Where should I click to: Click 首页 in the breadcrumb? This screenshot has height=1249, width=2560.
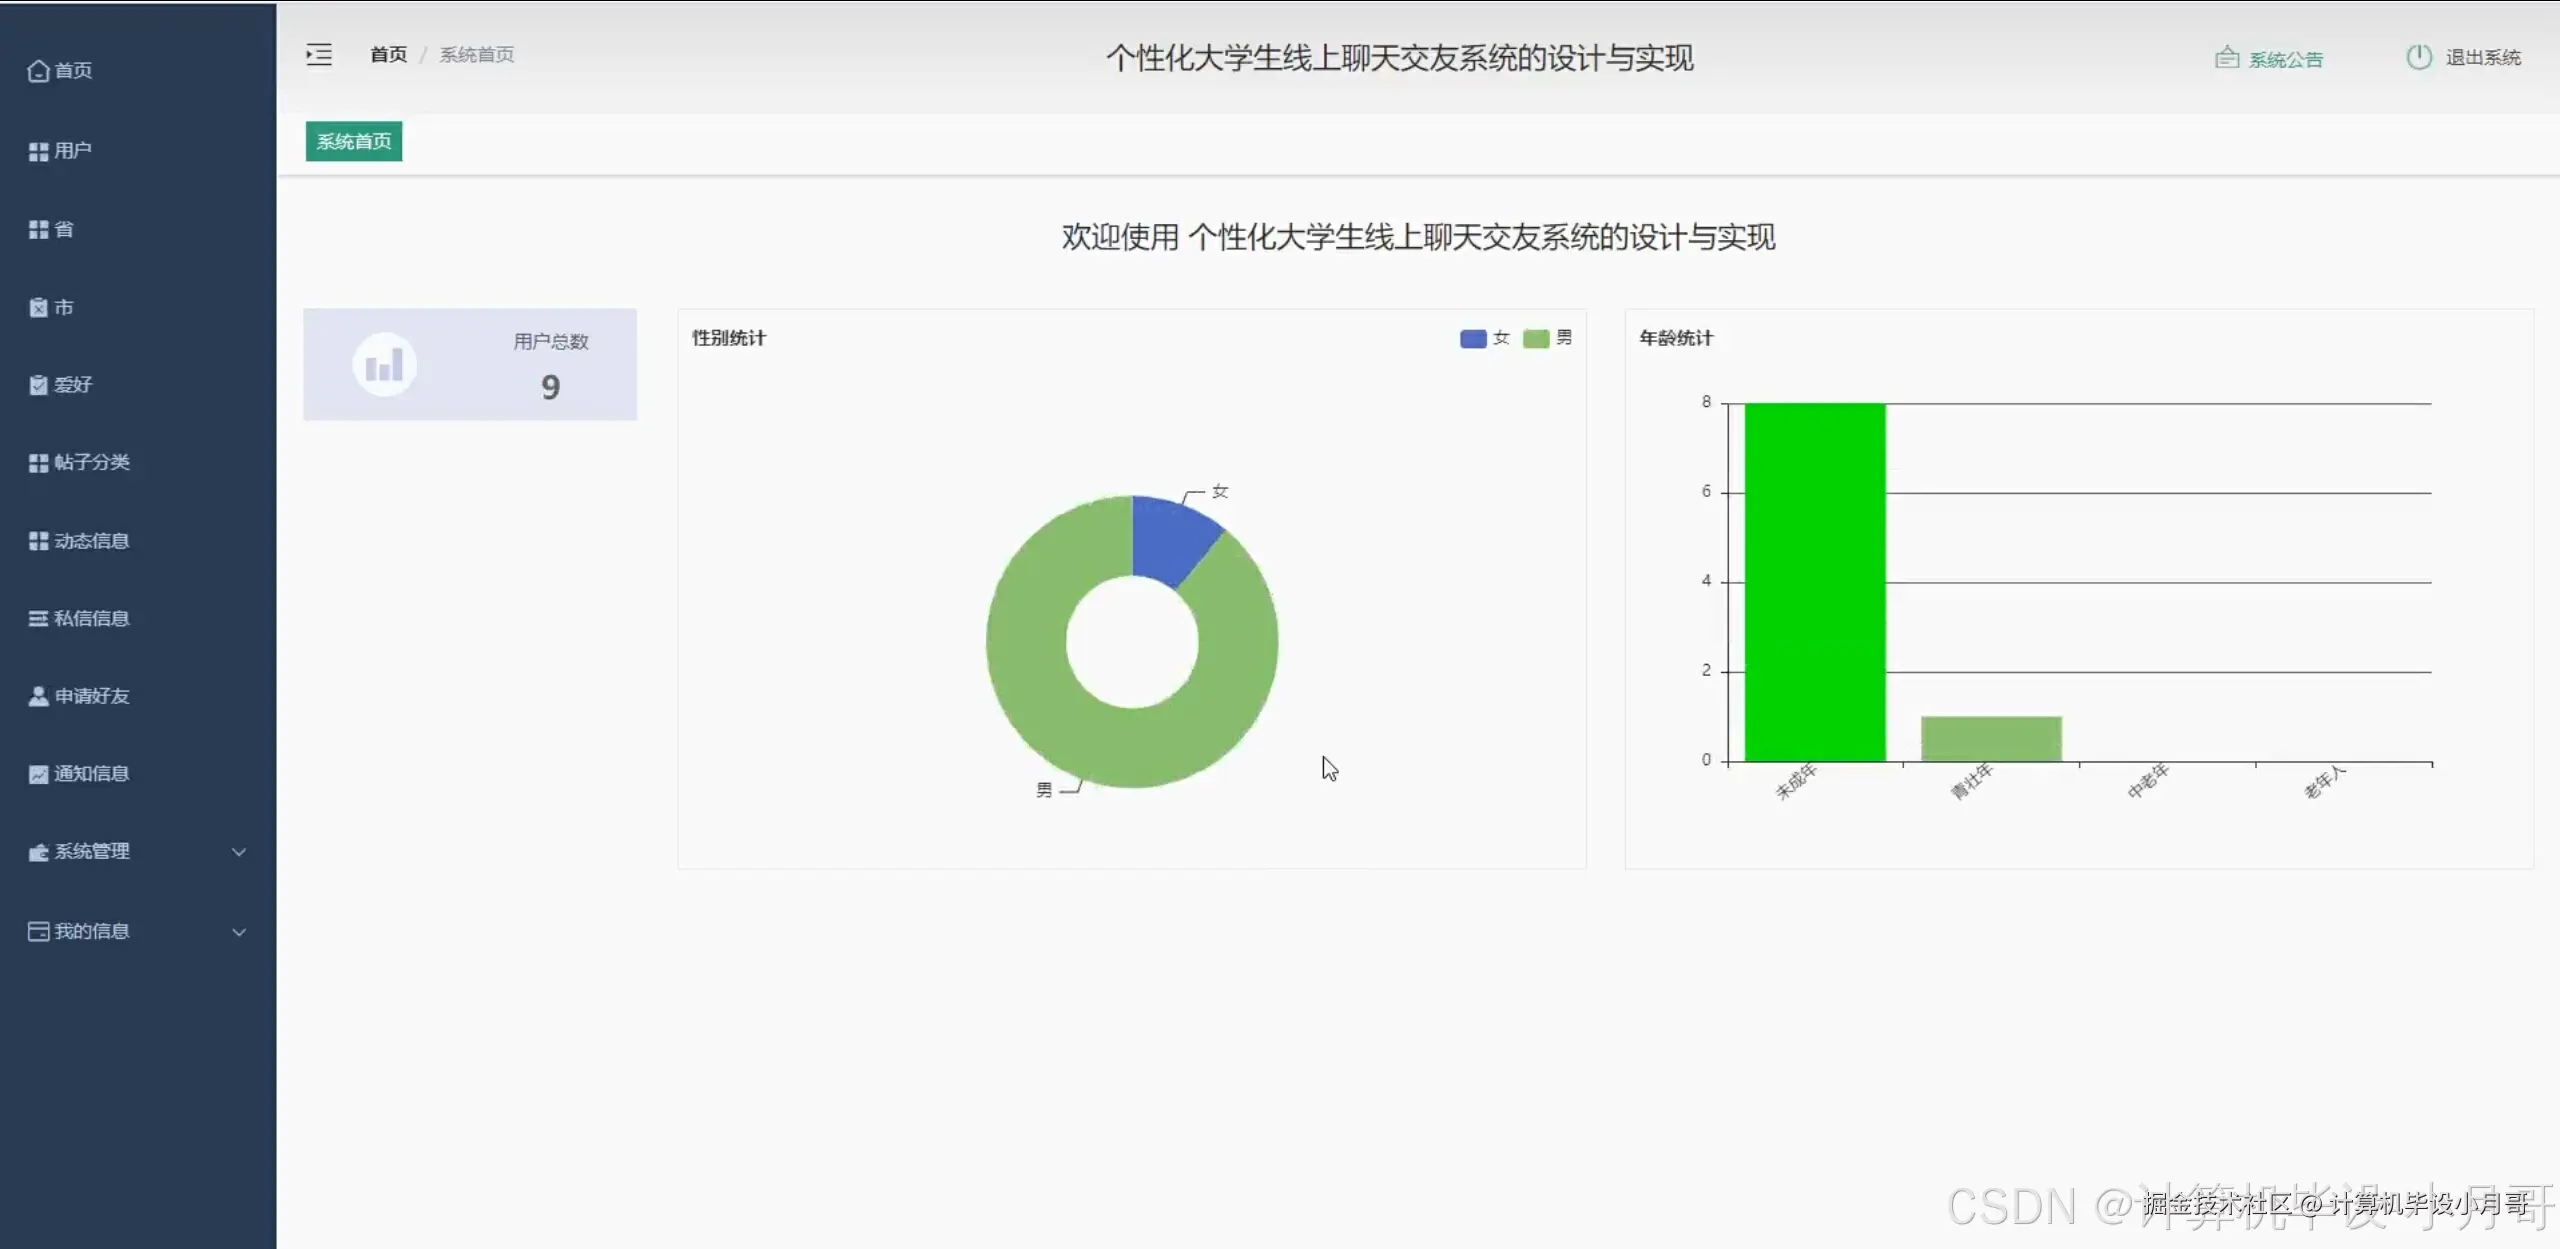point(388,55)
